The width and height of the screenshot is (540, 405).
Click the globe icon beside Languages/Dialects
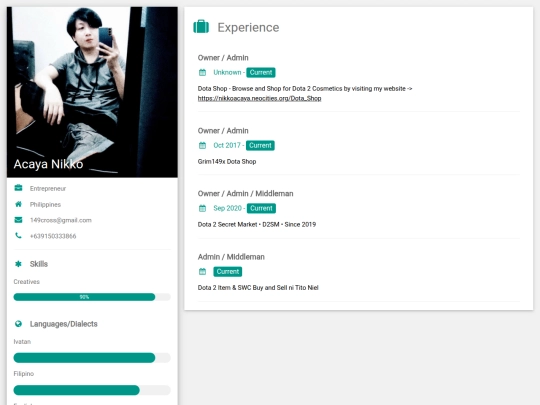coord(18,324)
